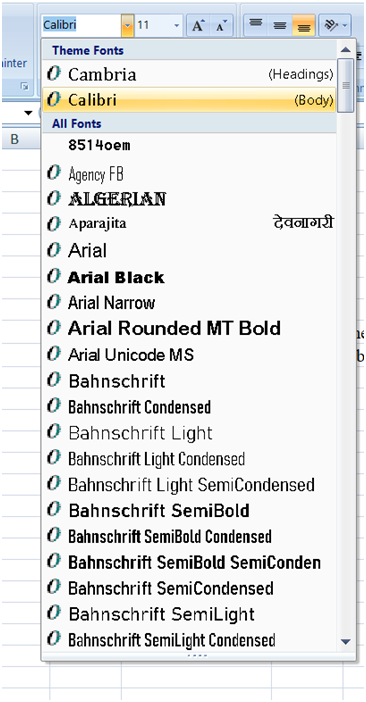This screenshot has width=366, height=702.
Task: Select the Aparajita Devanagari font
Action: 189,223
